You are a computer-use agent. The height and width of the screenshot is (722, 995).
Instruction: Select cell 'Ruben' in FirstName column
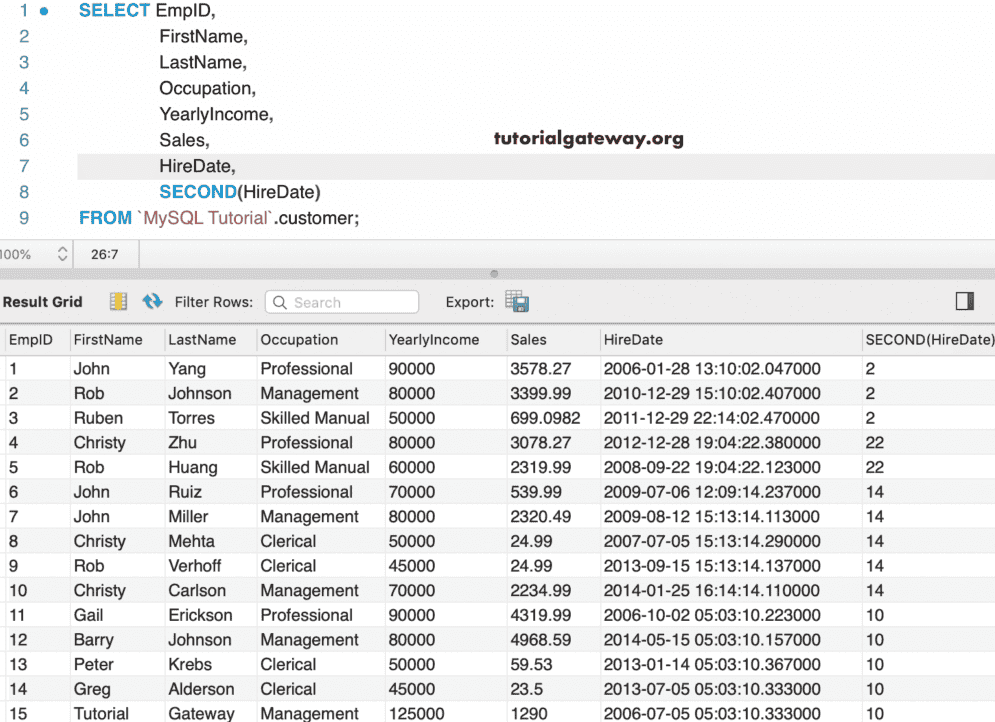[x=98, y=418]
